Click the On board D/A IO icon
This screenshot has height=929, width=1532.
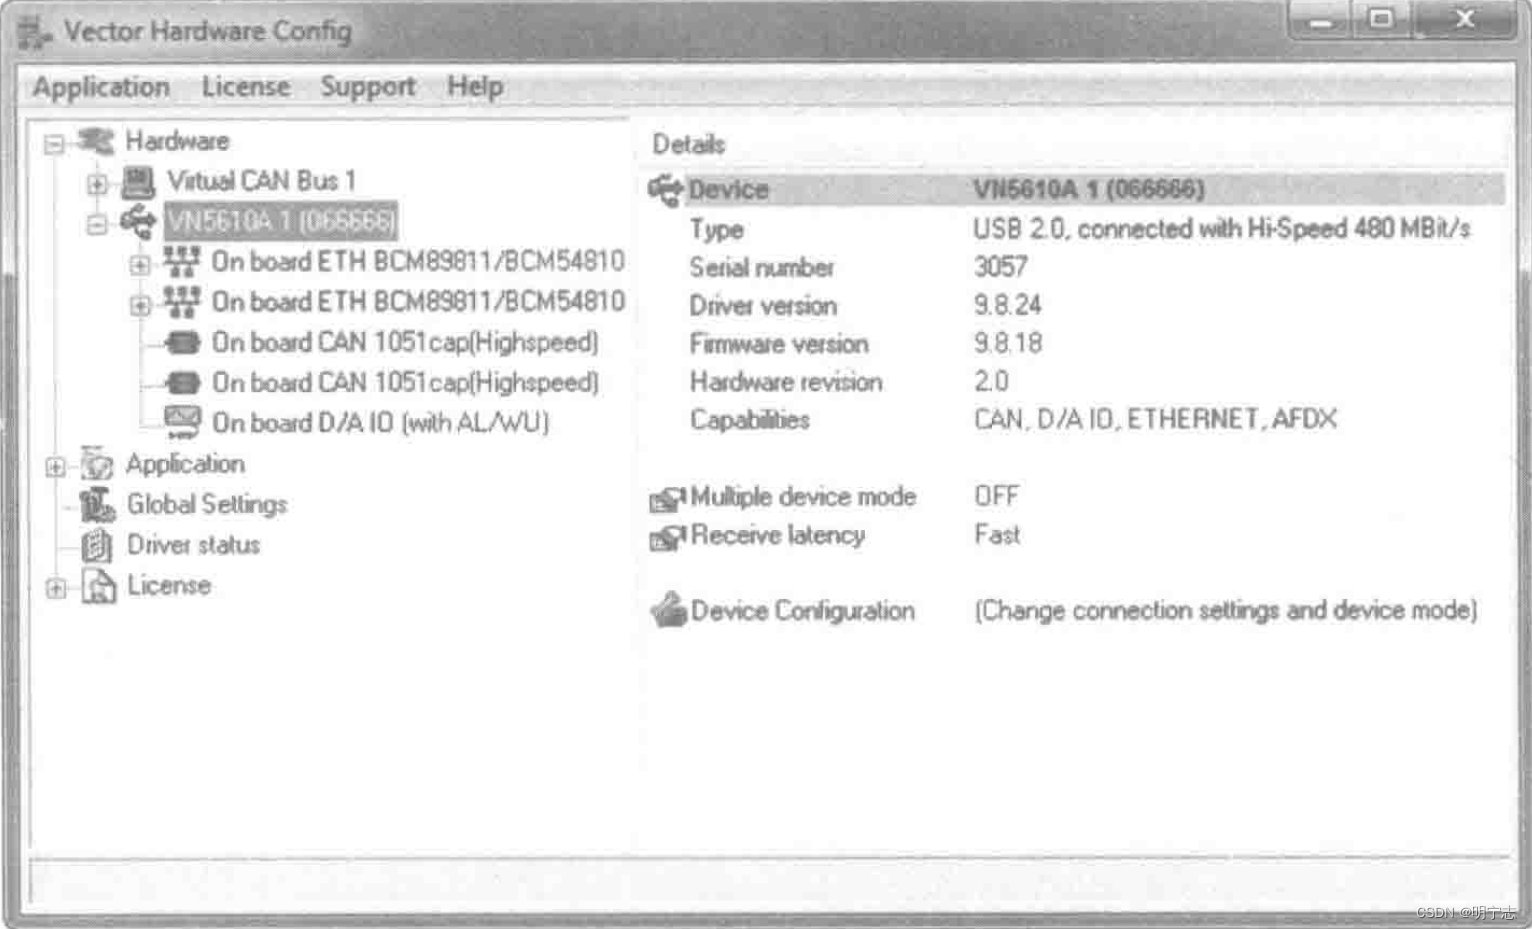tap(182, 422)
